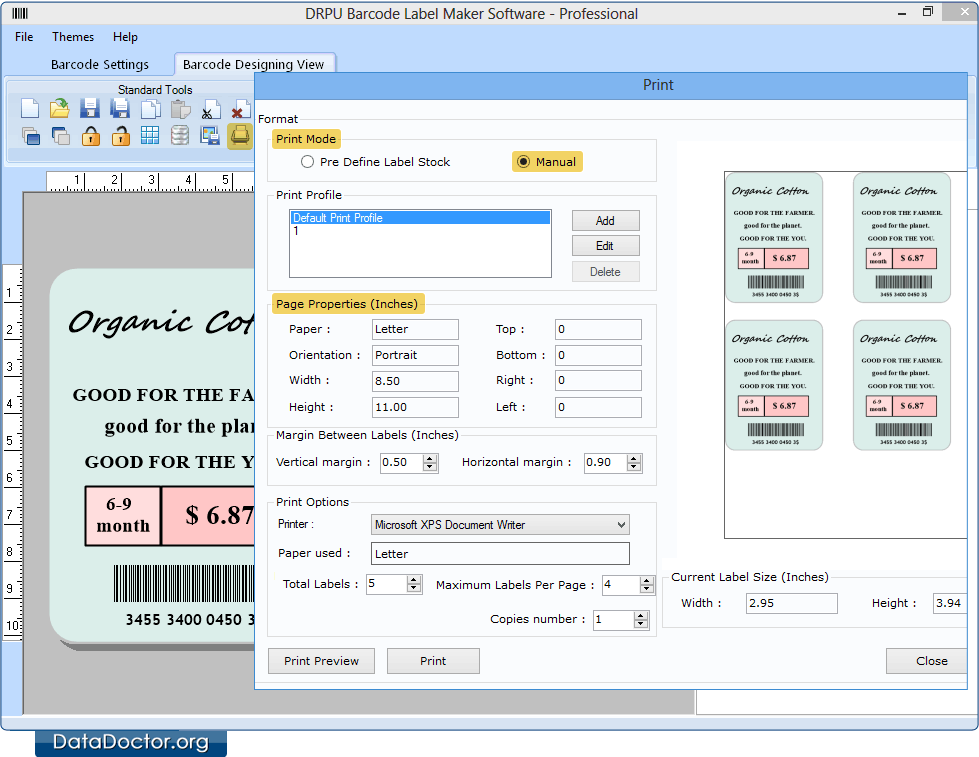Open the Help menu
The width and height of the screenshot is (979, 757).
[125, 37]
